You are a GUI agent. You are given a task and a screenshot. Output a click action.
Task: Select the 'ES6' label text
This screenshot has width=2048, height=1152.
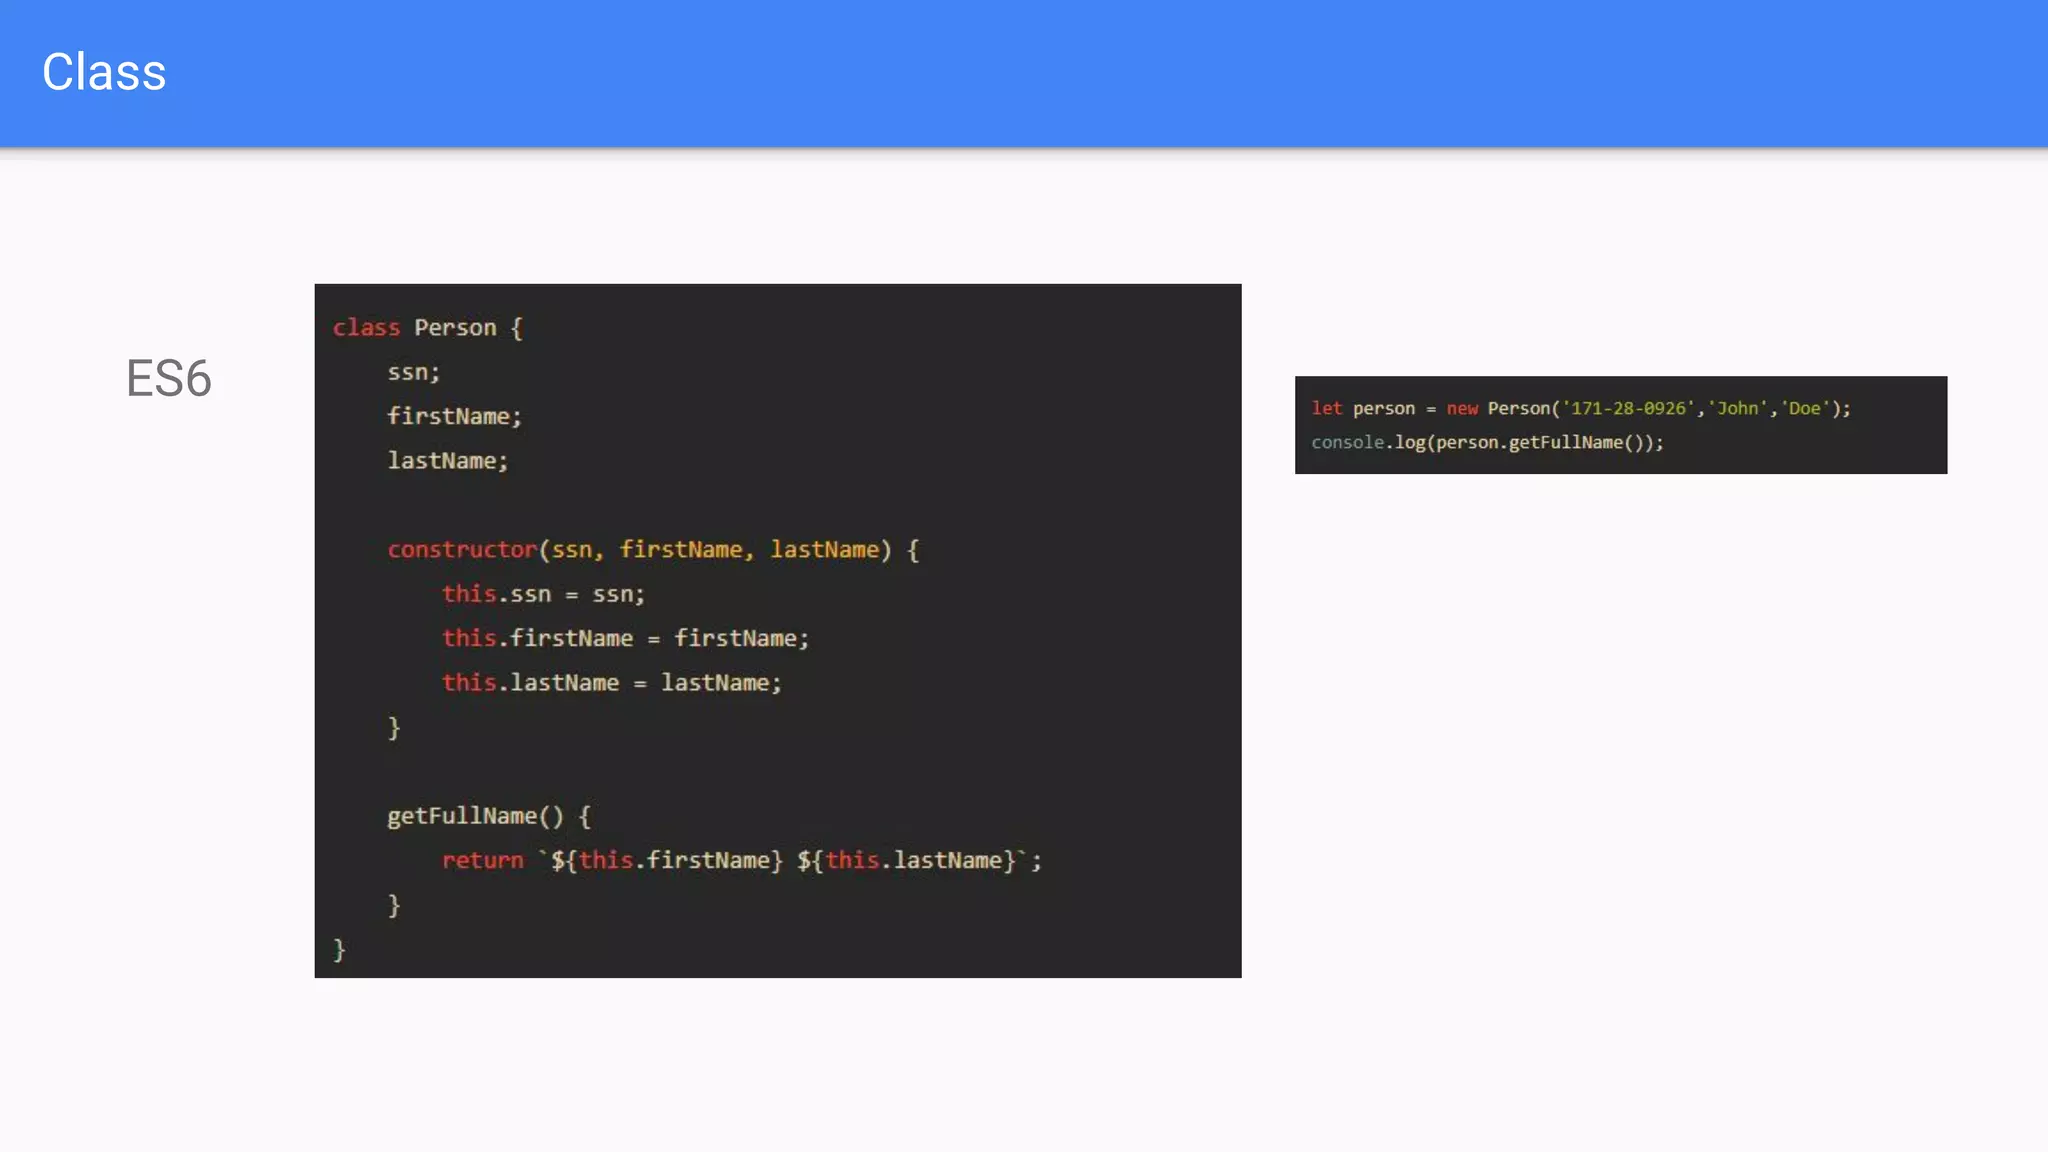click(169, 379)
